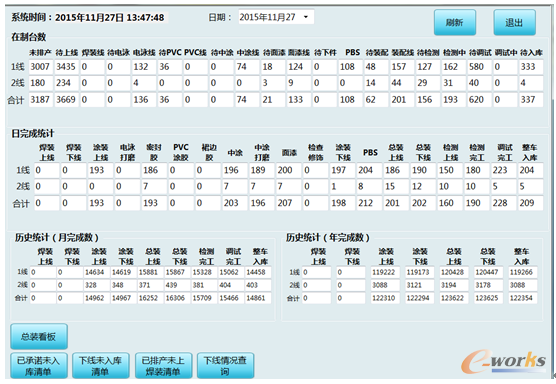Click the 1线 未排产 cell 3007

click(41, 67)
